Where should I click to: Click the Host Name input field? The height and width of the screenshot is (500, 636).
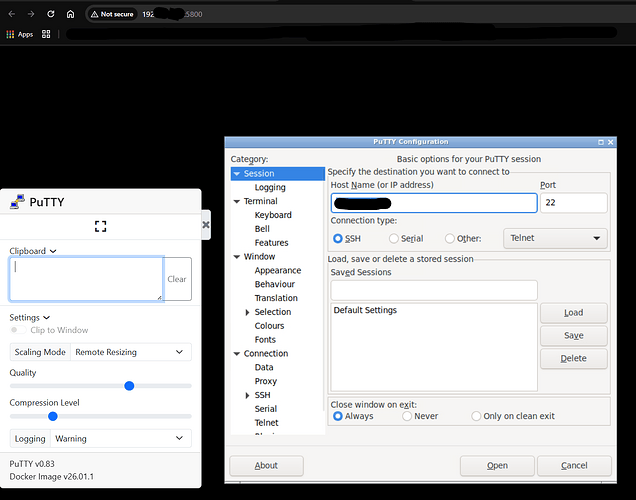(433, 203)
